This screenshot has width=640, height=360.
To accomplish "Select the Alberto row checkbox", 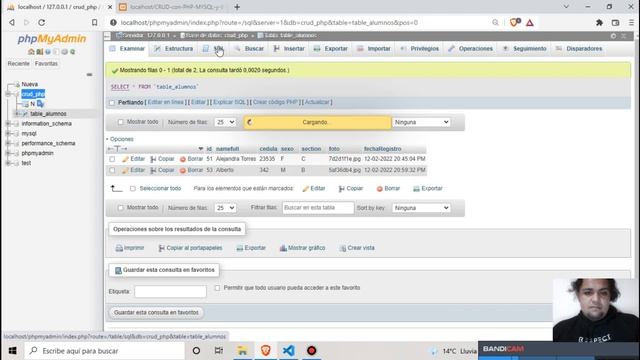I will (112, 170).
